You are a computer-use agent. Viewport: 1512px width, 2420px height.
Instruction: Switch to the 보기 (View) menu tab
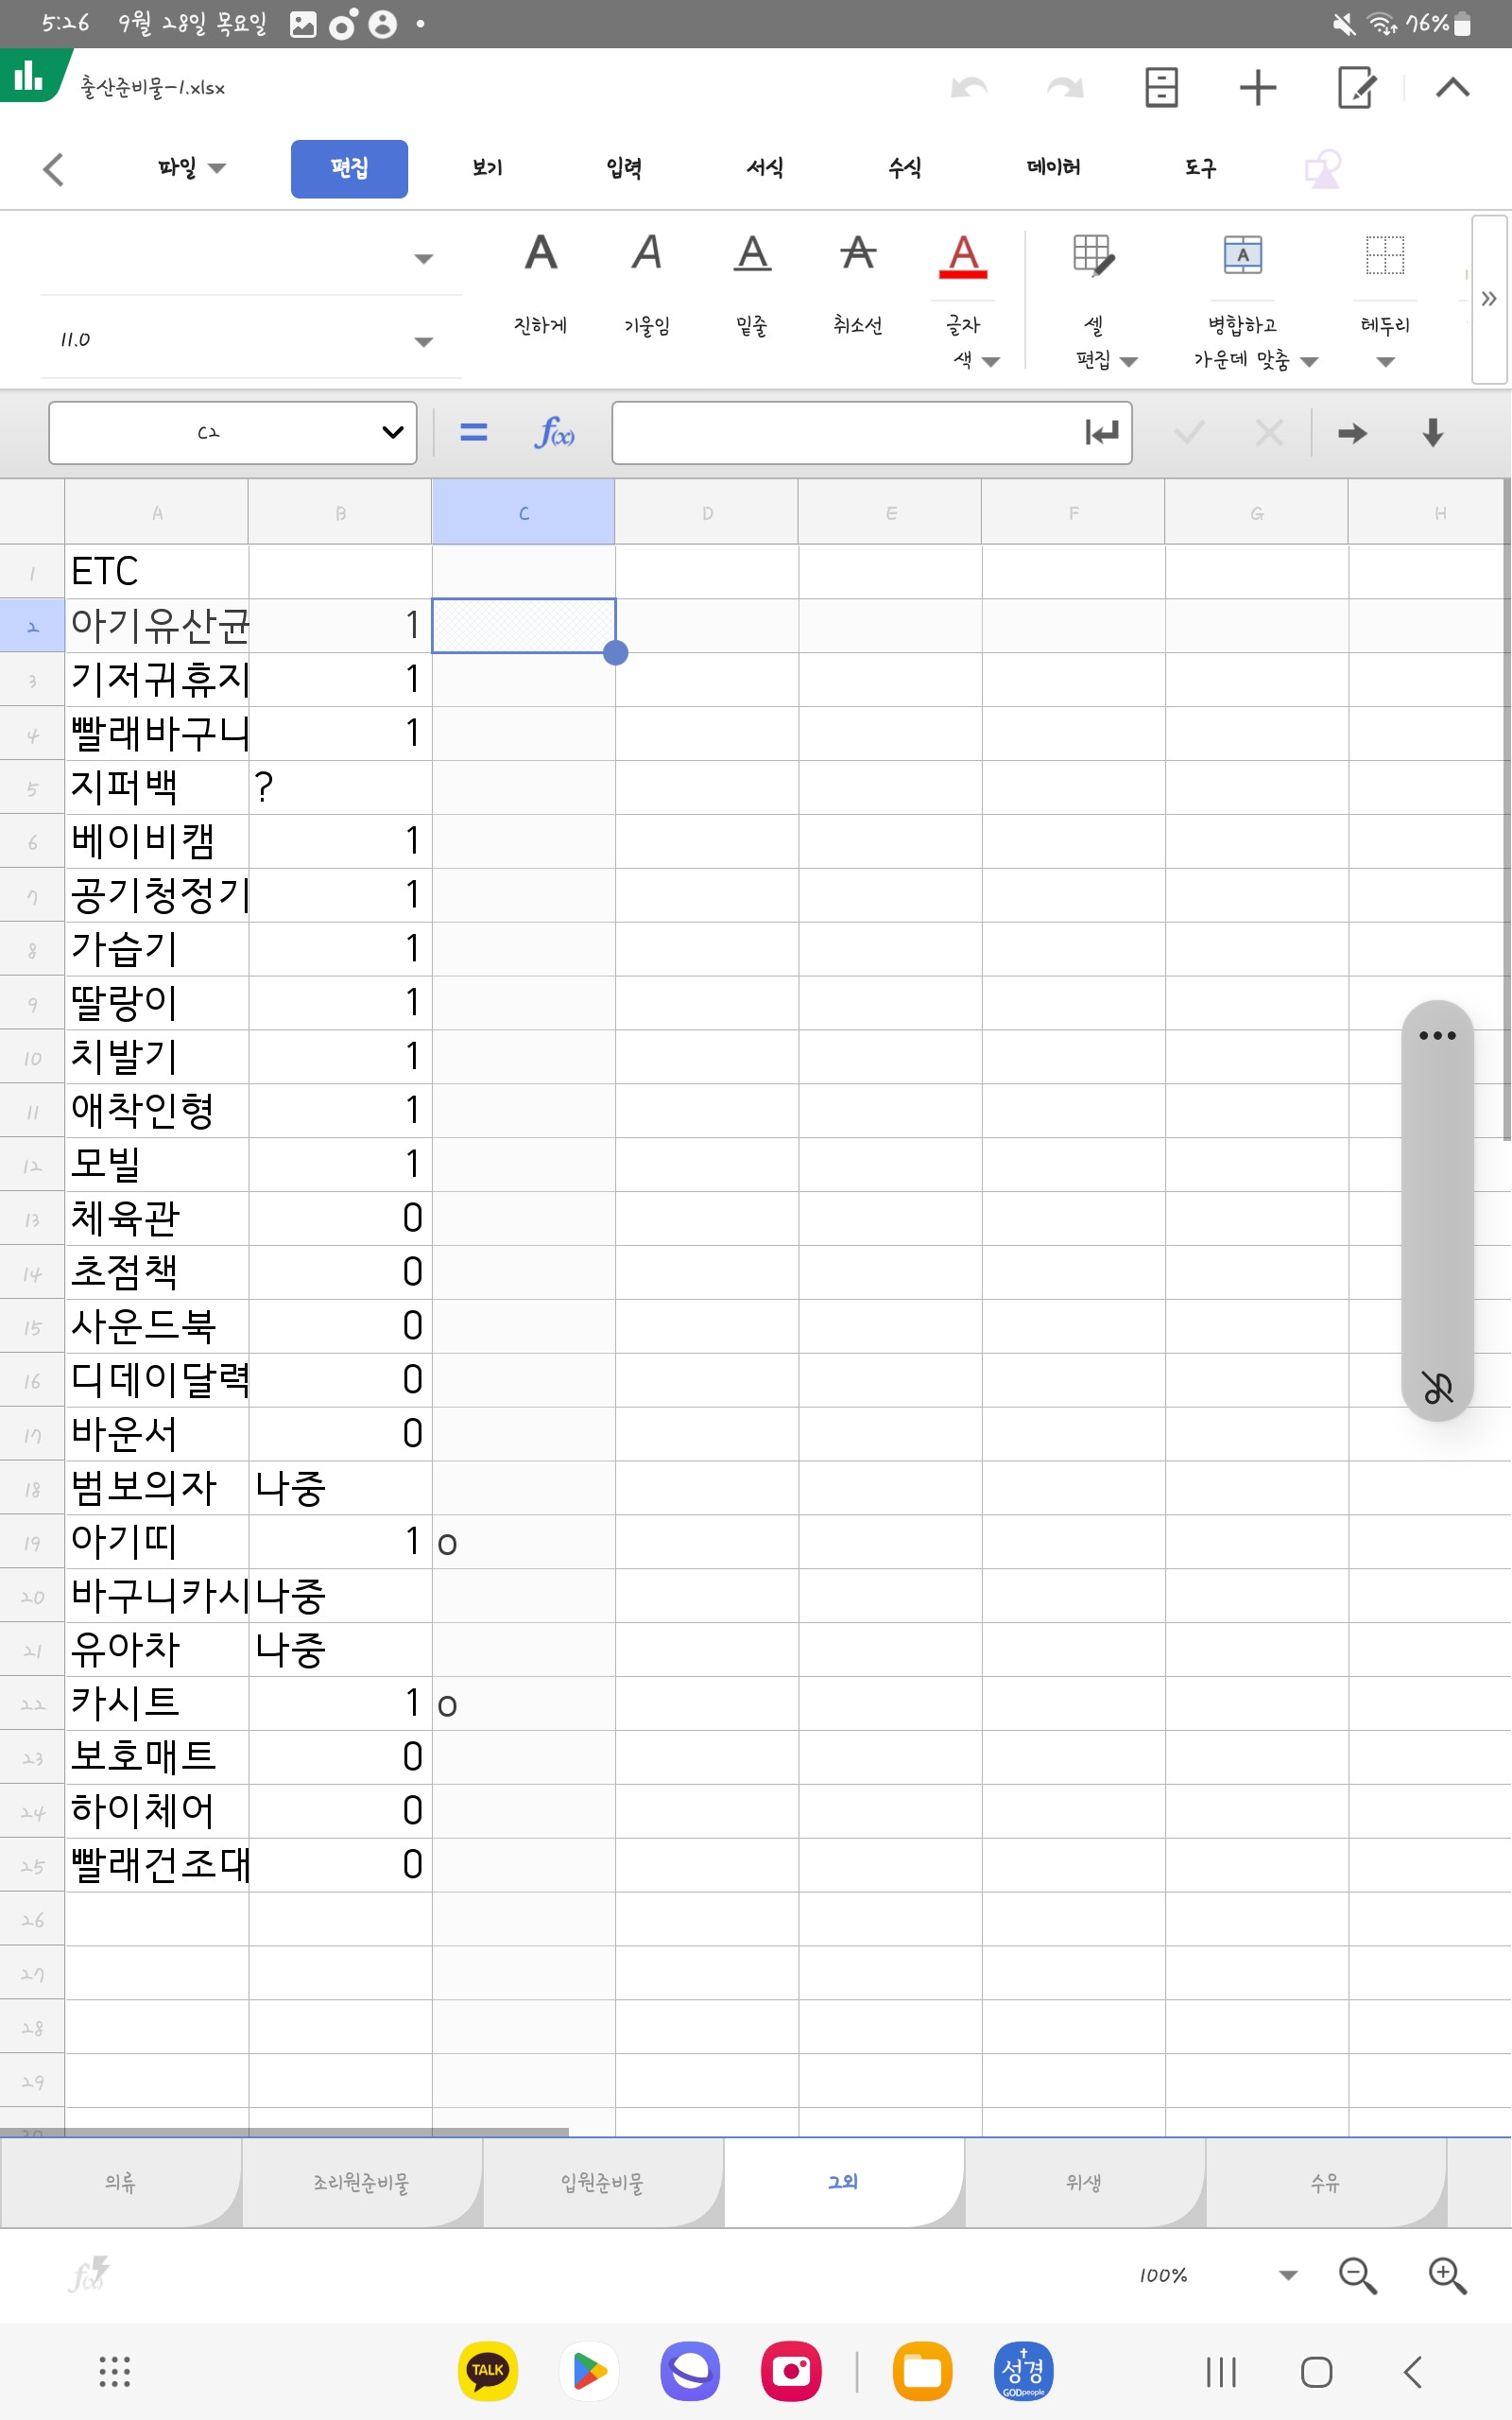pos(487,168)
